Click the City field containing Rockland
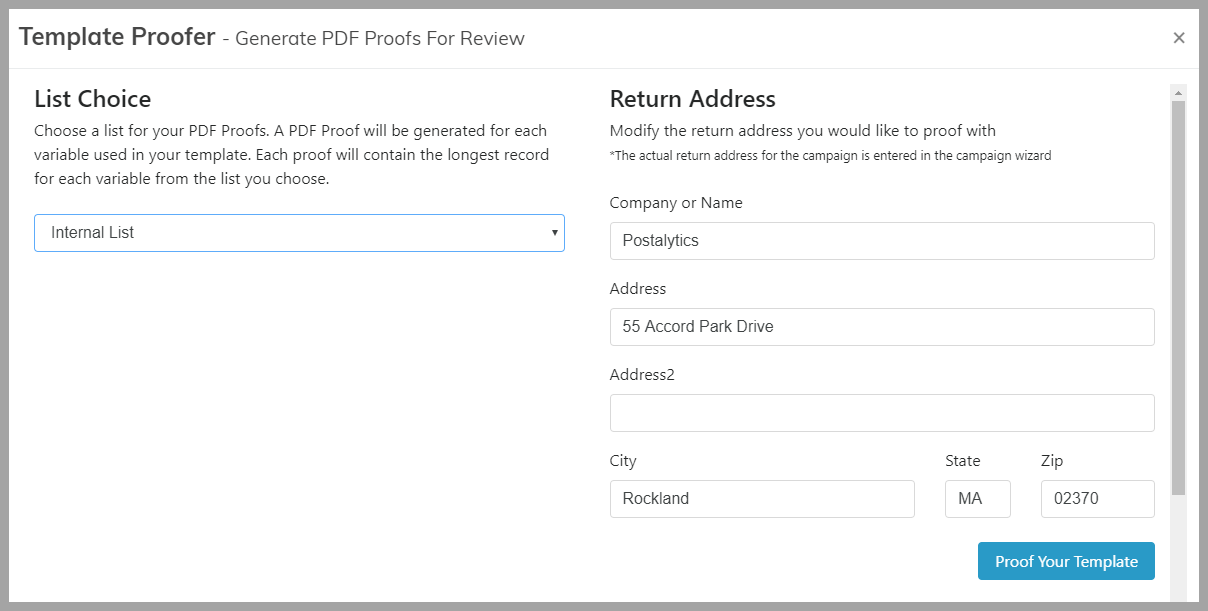The height and width of the screenshot is (611, 1208). [762, 499]
